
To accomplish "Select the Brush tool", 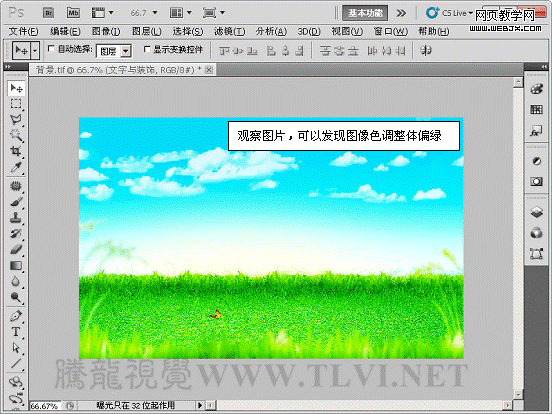I will pyautogui.click(x=16, y=202).
